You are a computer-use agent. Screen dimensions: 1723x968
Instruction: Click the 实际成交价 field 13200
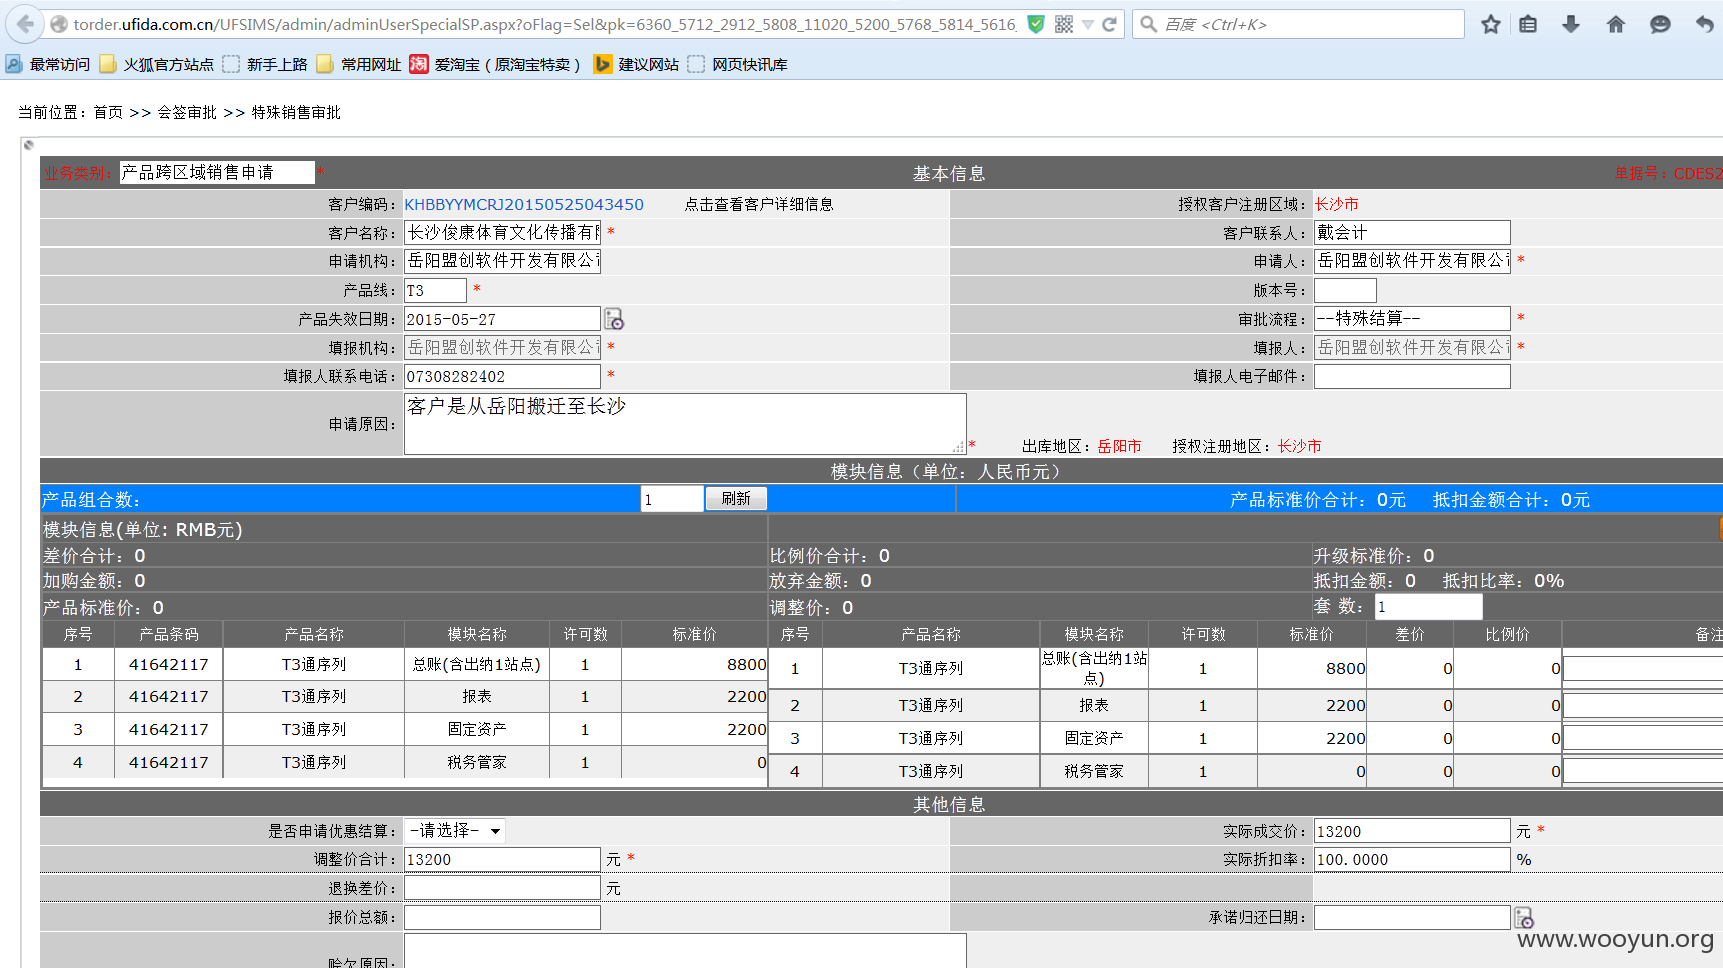pyautogui.click(x=1412, y=831)
